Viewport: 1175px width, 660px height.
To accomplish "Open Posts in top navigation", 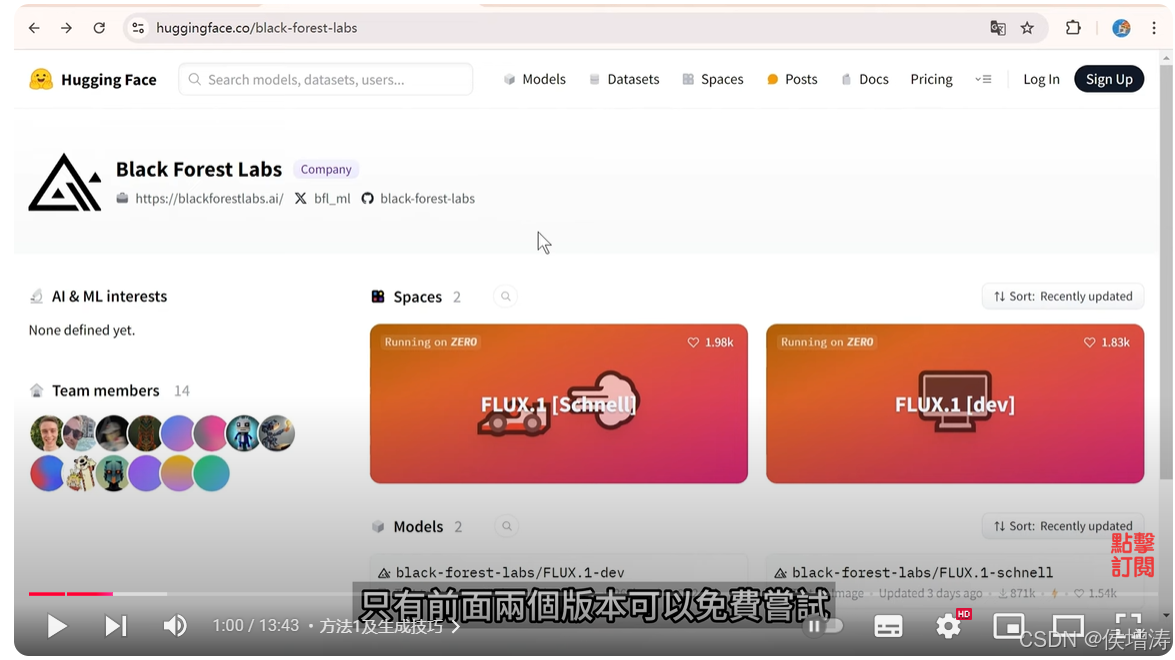I will click(792, 79).
